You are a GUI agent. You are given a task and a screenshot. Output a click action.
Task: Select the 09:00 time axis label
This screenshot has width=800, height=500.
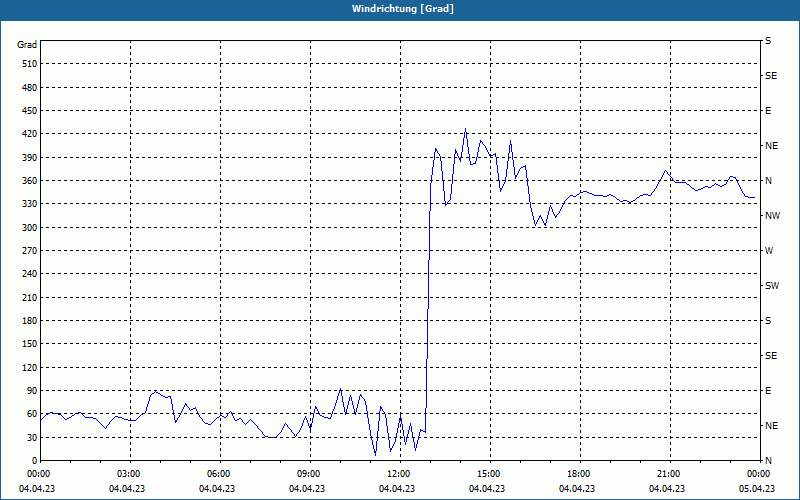(310, 474)
